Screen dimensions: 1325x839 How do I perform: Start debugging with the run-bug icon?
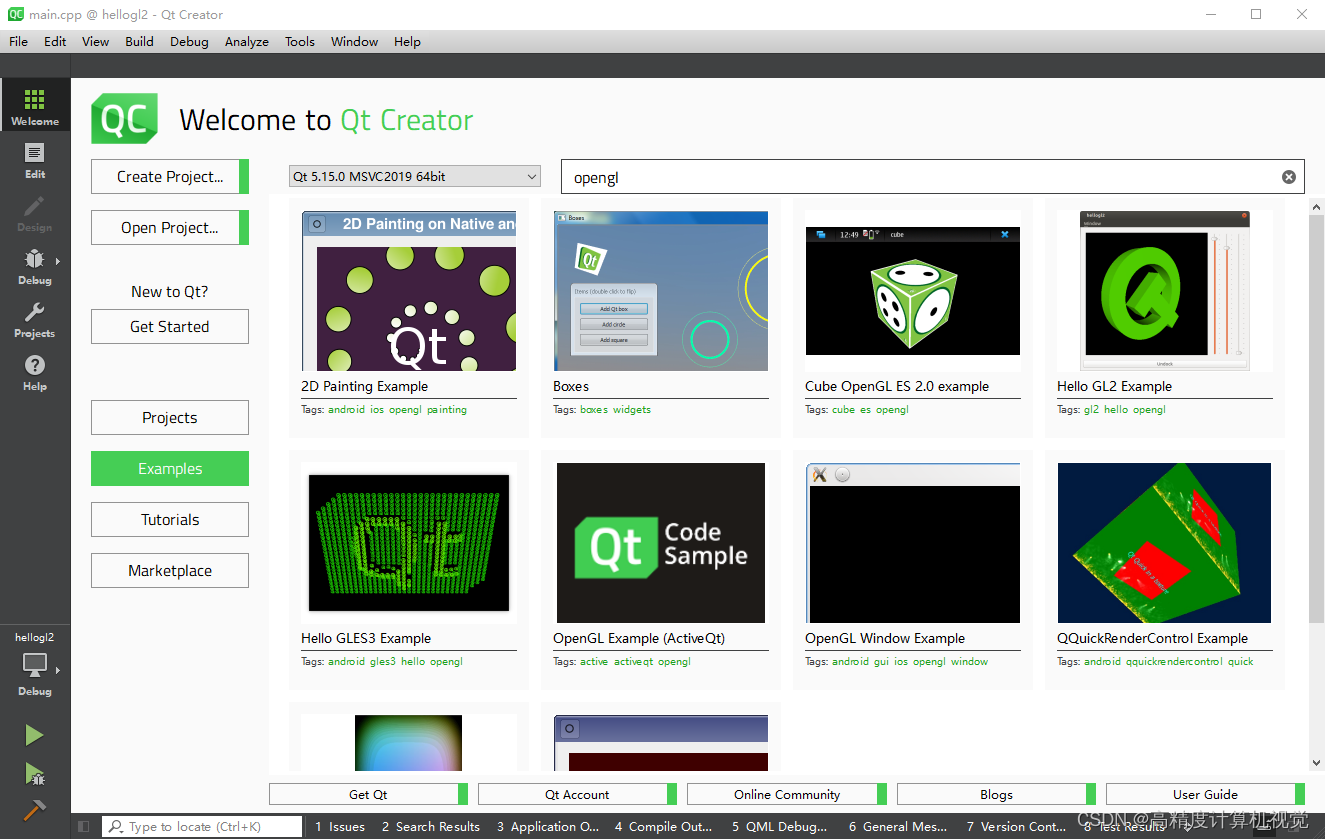[x=35, y=773]
